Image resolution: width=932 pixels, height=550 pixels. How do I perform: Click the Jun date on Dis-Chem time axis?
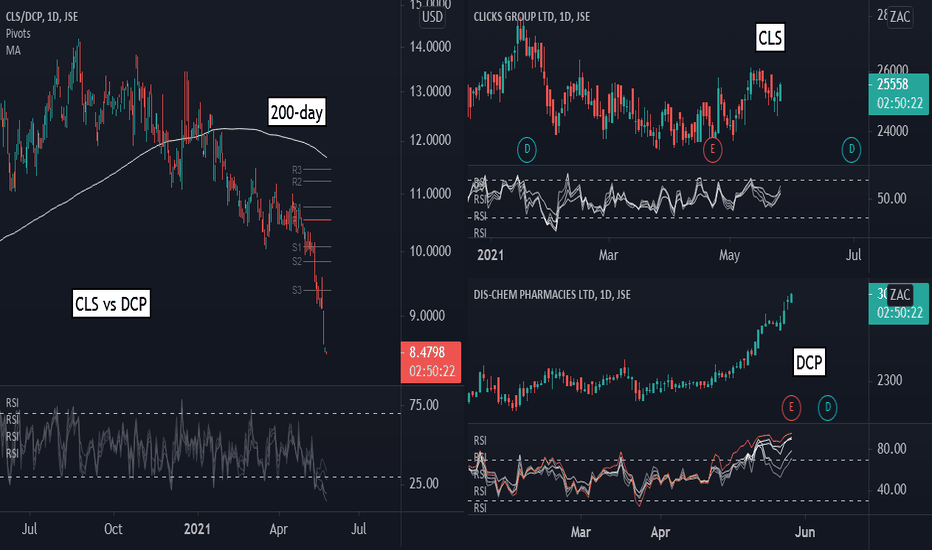tap(805, 532)
